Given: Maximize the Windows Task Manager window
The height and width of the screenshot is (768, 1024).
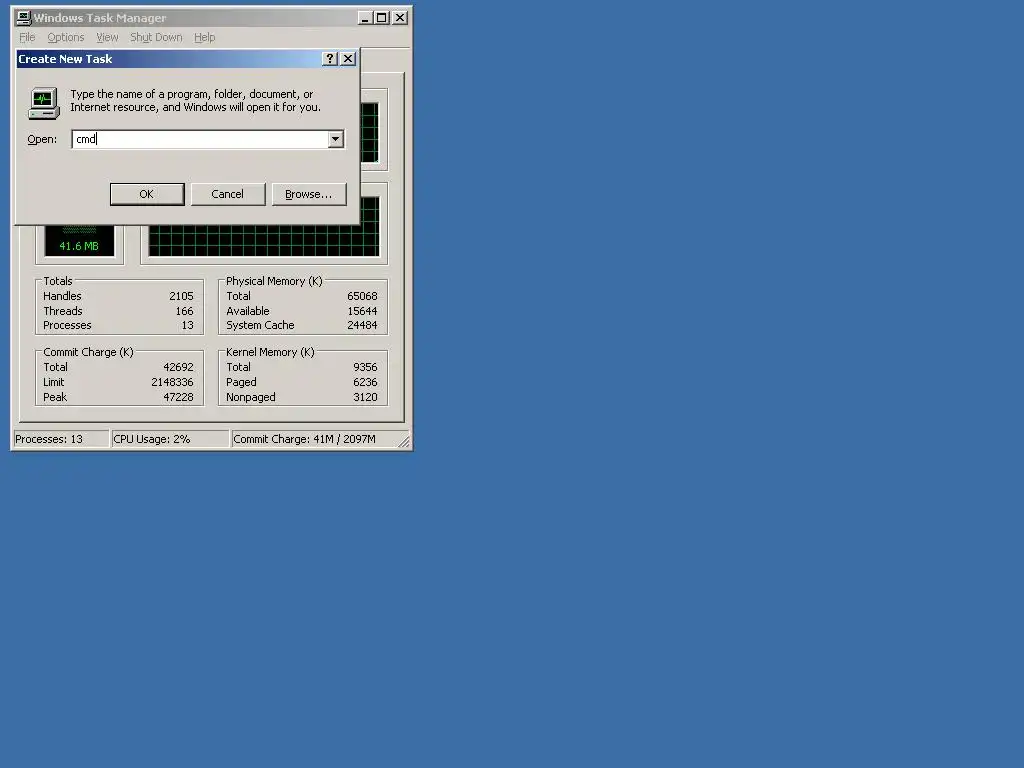Looking at the screenshot, I should click(382, 18).
